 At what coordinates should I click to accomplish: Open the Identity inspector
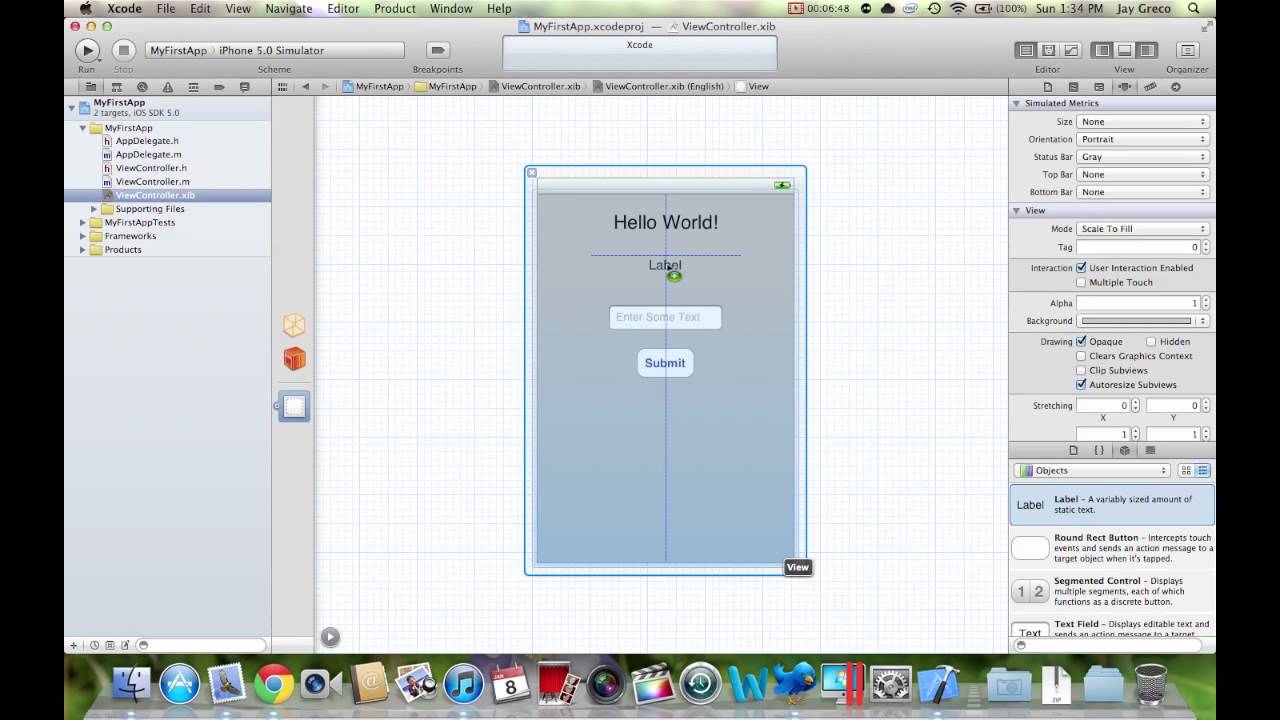(x=1099, y=87)
